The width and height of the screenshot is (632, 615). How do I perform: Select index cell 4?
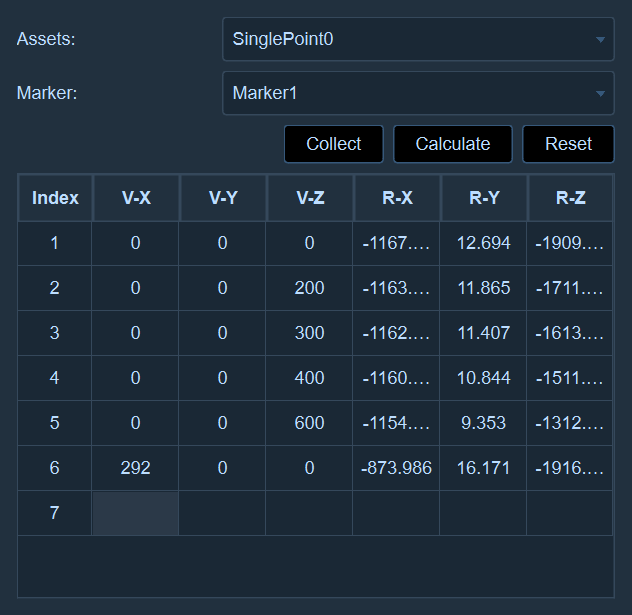[54, 378]
